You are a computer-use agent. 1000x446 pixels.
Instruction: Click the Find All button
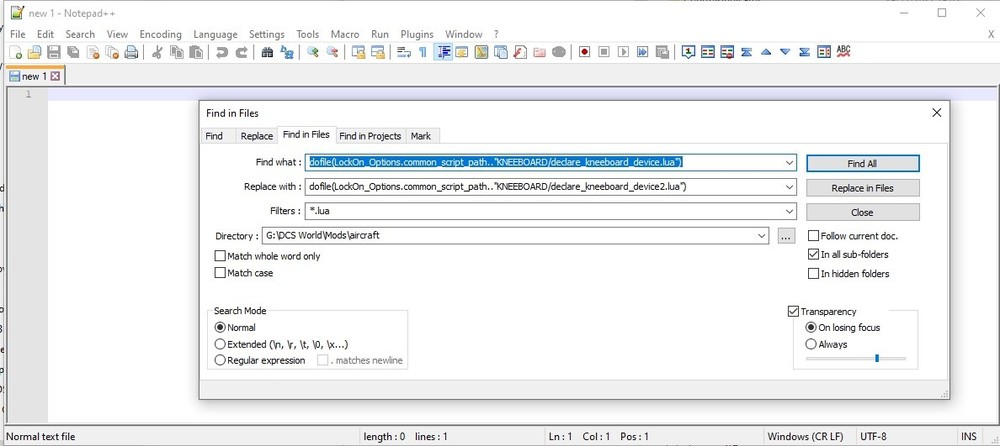tap(862, 163)
